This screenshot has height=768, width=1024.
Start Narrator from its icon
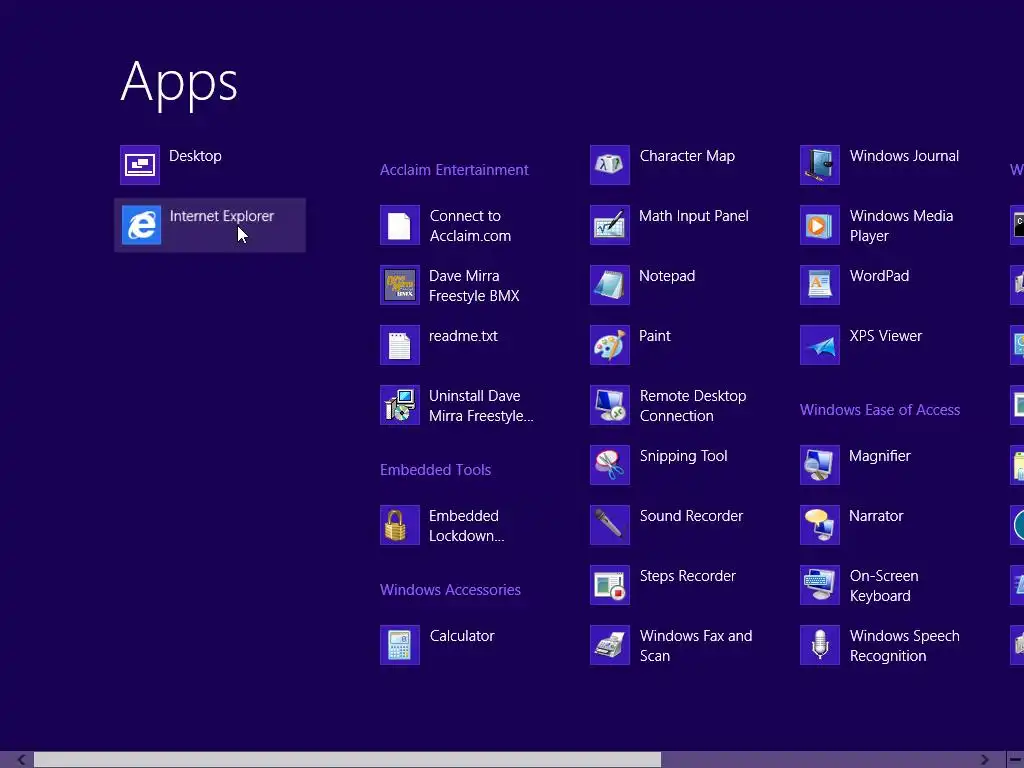click(x=820, y=525)
